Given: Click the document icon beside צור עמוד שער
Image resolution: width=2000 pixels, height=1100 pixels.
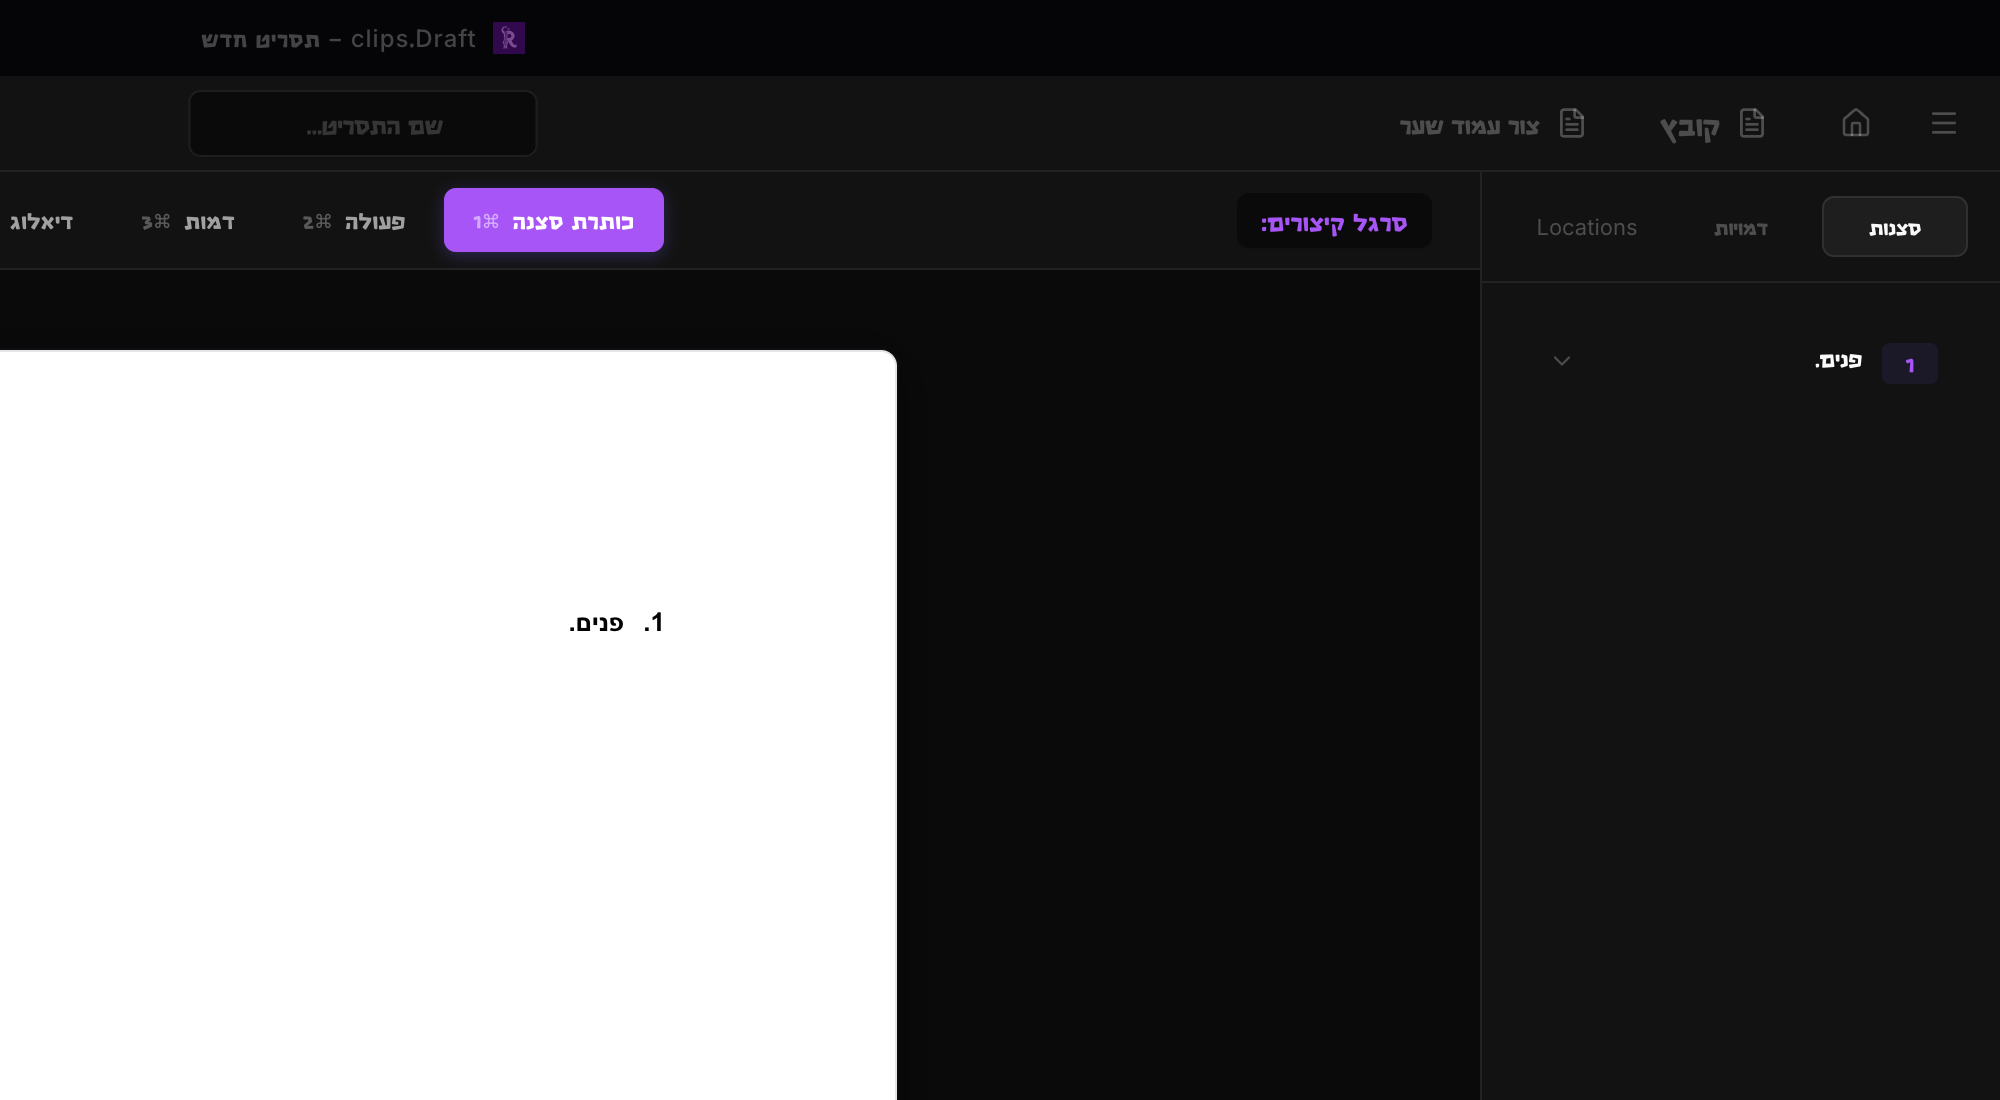Looking at the screenshot, I should [x=1571, y=123].
